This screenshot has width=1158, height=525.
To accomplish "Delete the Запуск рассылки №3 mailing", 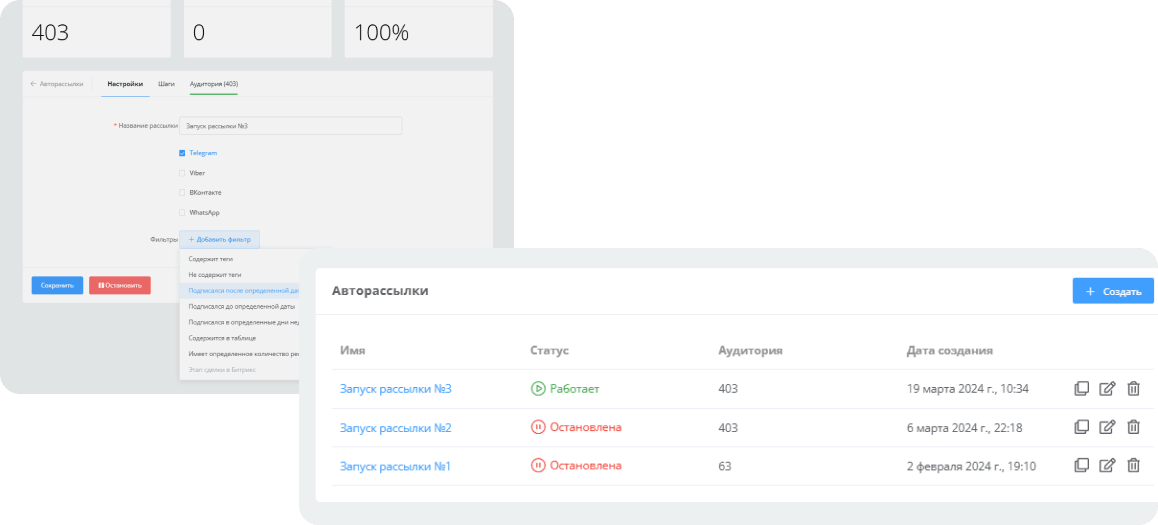I will click(1133, 389).
